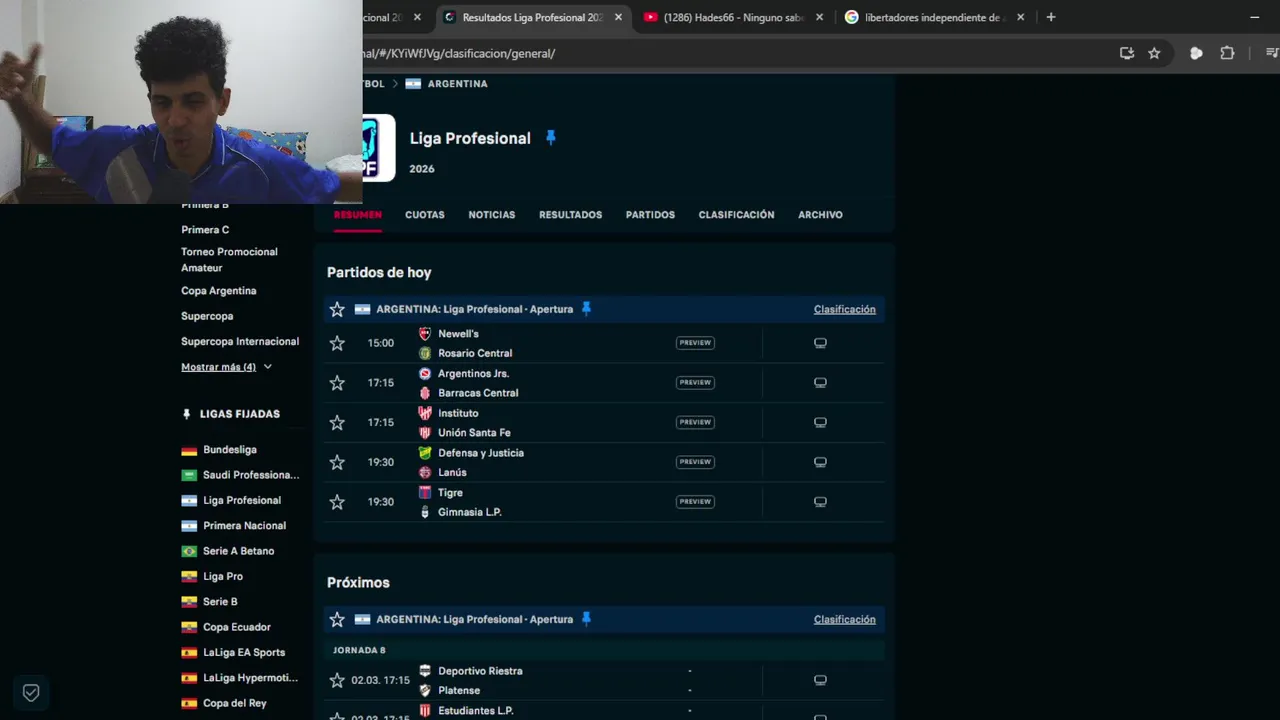Open PREVIEW for Instituto vs Unión Santa Fe
Image resolution: width=1280 pixels, height=720 pixels.
(695, 422)
